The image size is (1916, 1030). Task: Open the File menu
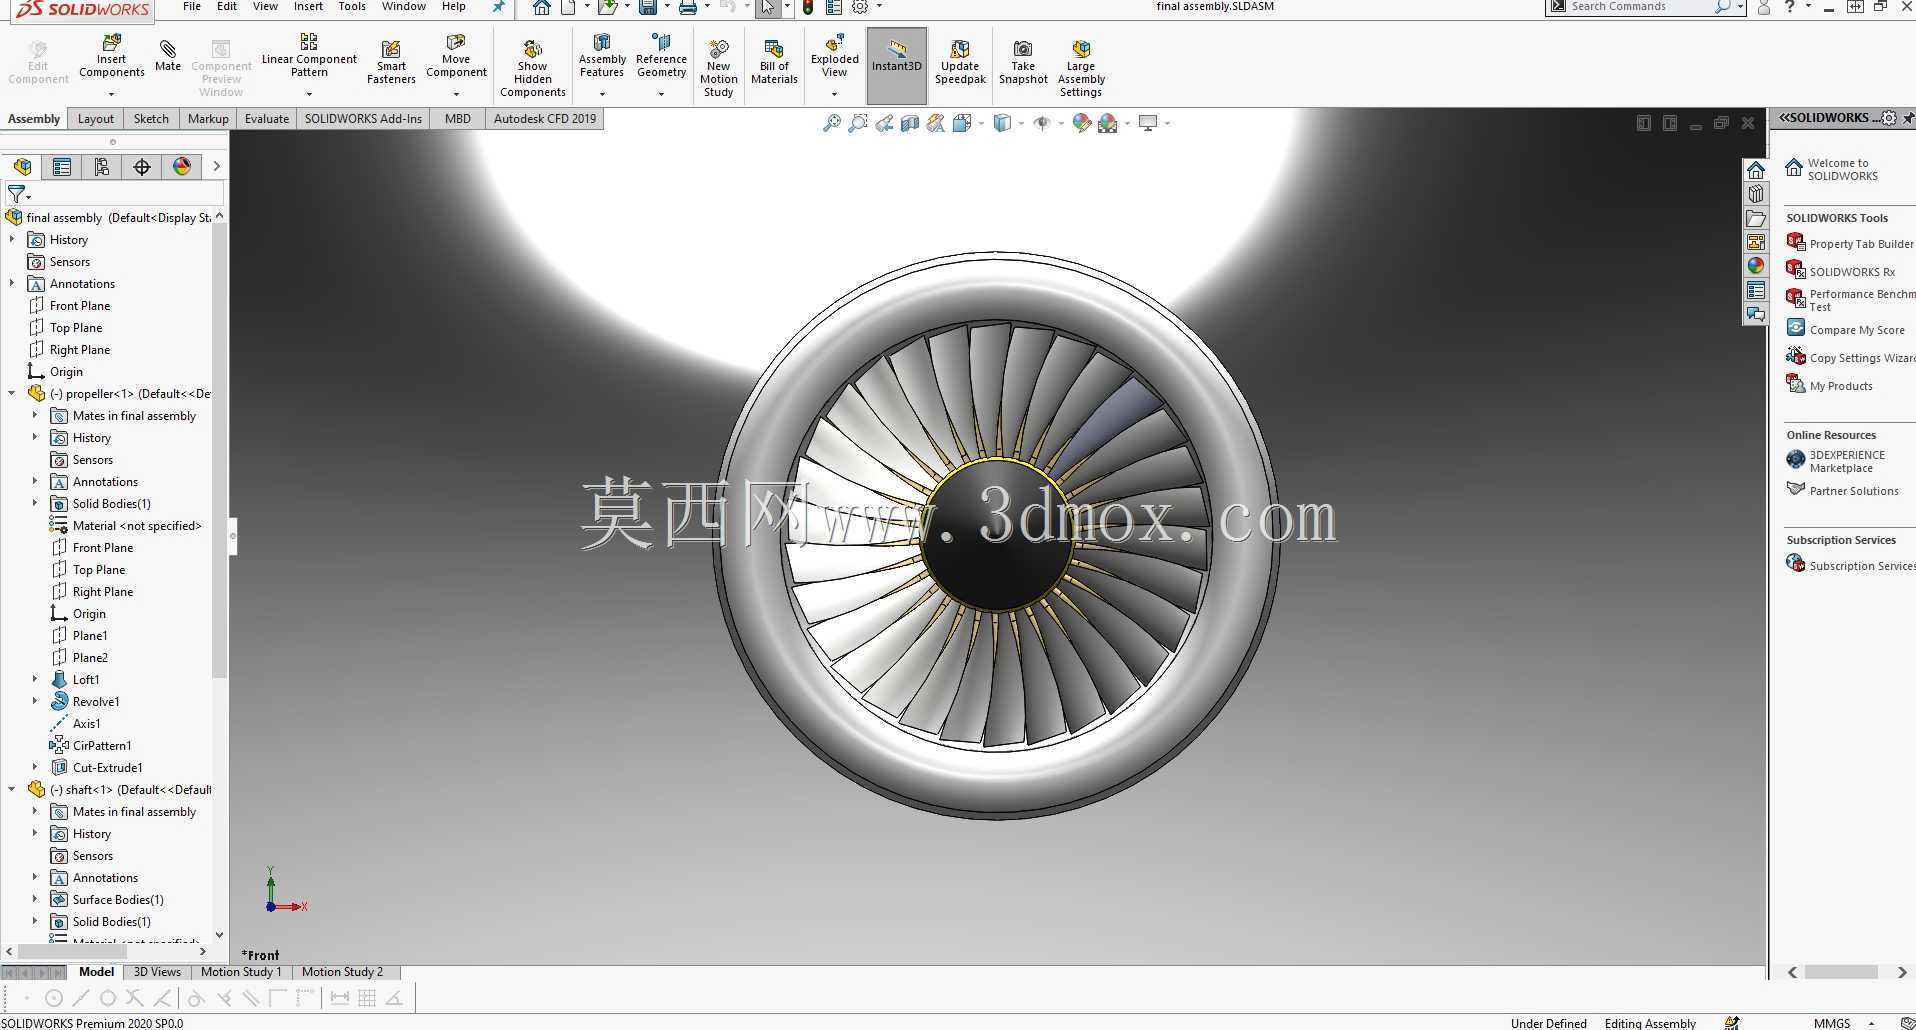pos(192,7)
